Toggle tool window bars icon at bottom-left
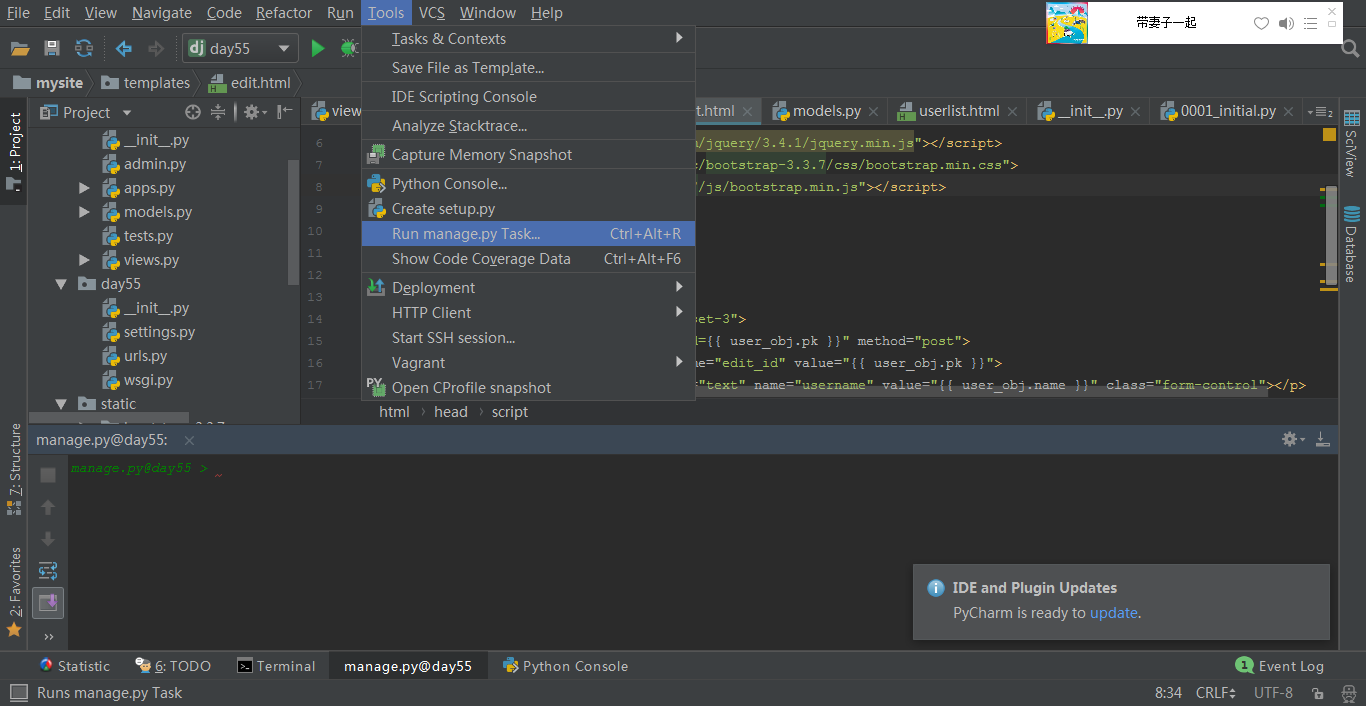The image size is (1366, 706). [18, 692]
